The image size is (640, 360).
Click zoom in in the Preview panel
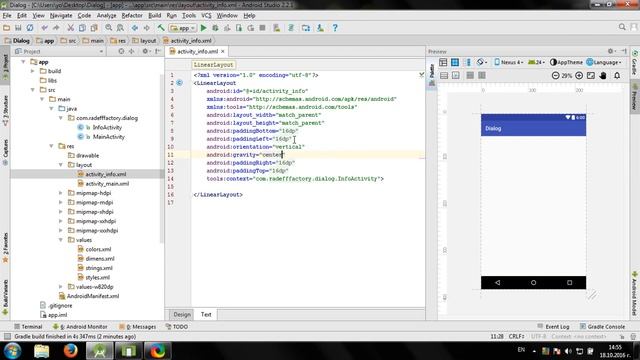coord(579,76)
